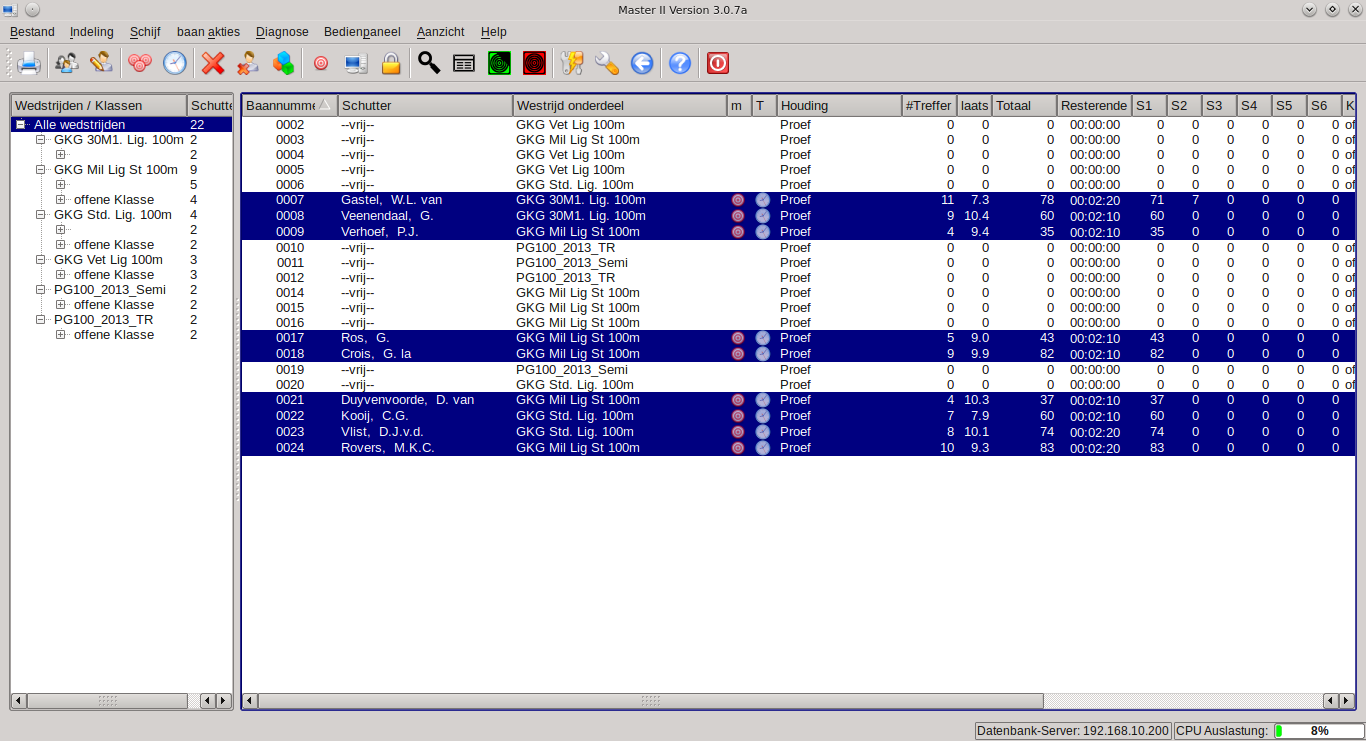1366x741 pixels.
Task: Click the three red targets toolbar icon
Action: pos(140,64)
